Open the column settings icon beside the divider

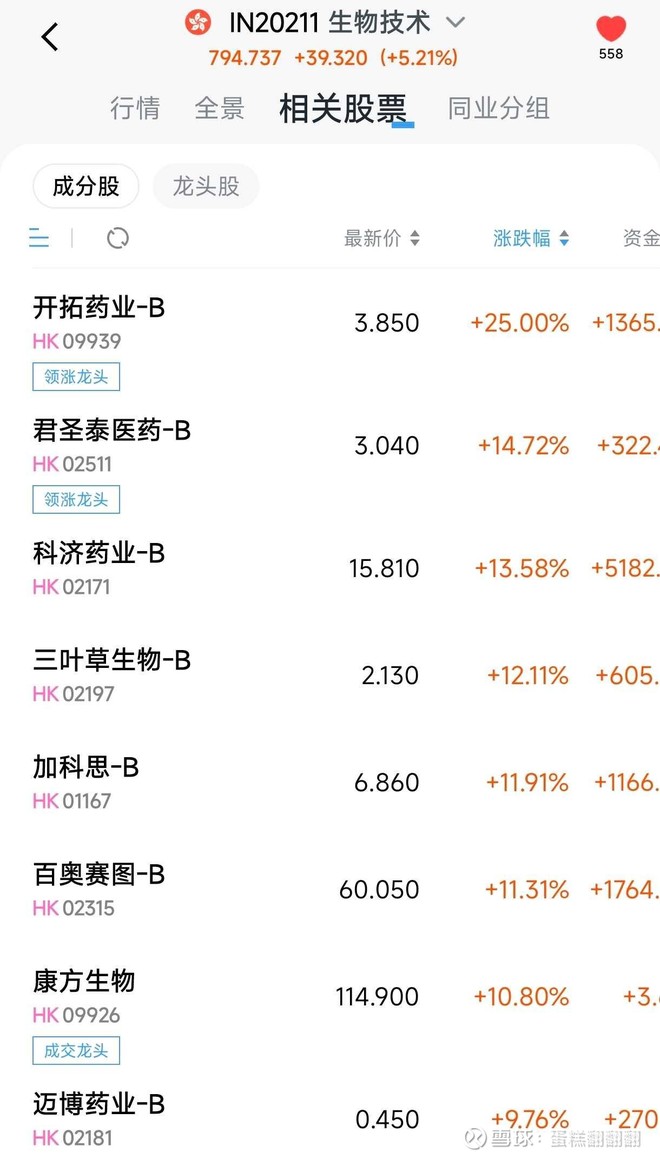tap(38, 239)
